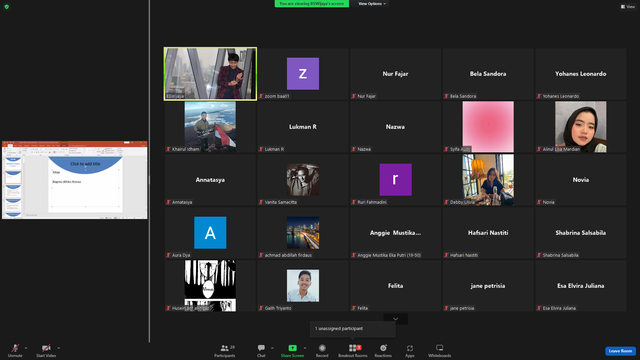The width and height of the screenshot is (640, 360).
Task: Click the green Share Screen button
Action: pyautogui.click(x=292, y=350)
